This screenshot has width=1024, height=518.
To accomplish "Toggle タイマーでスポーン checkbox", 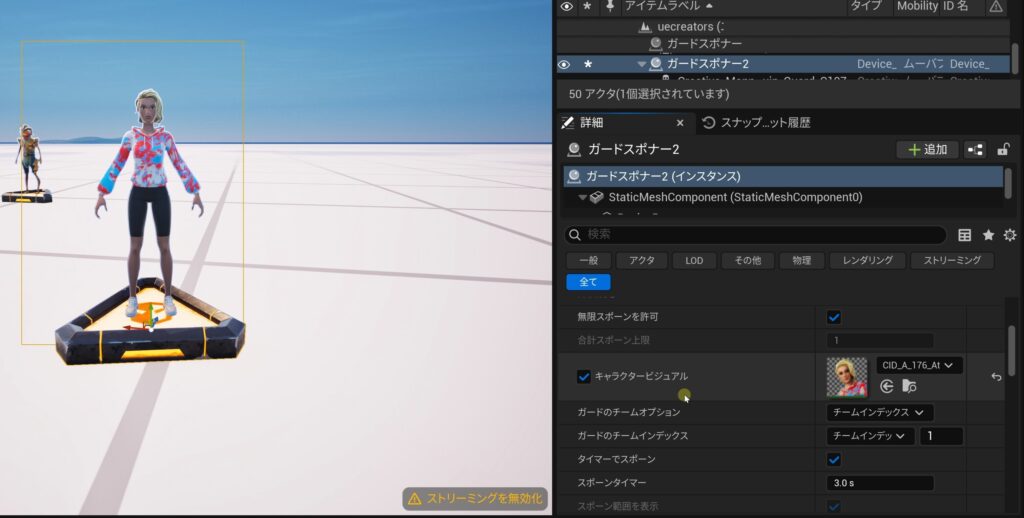I will 834,459.
